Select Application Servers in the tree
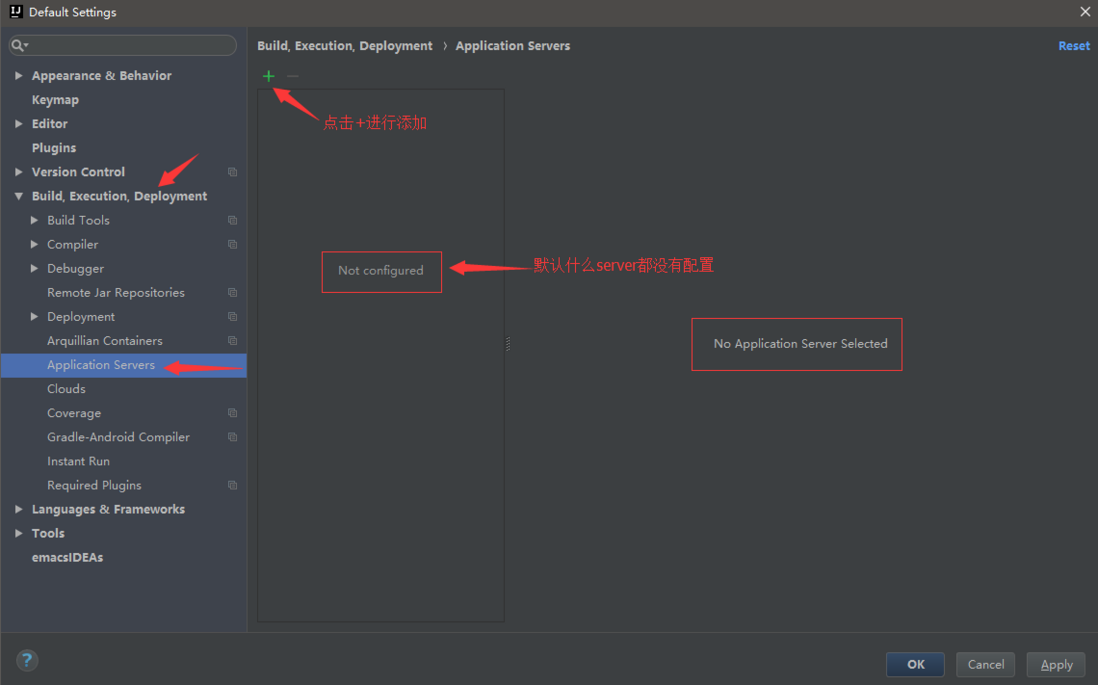 tap(101, 365)
